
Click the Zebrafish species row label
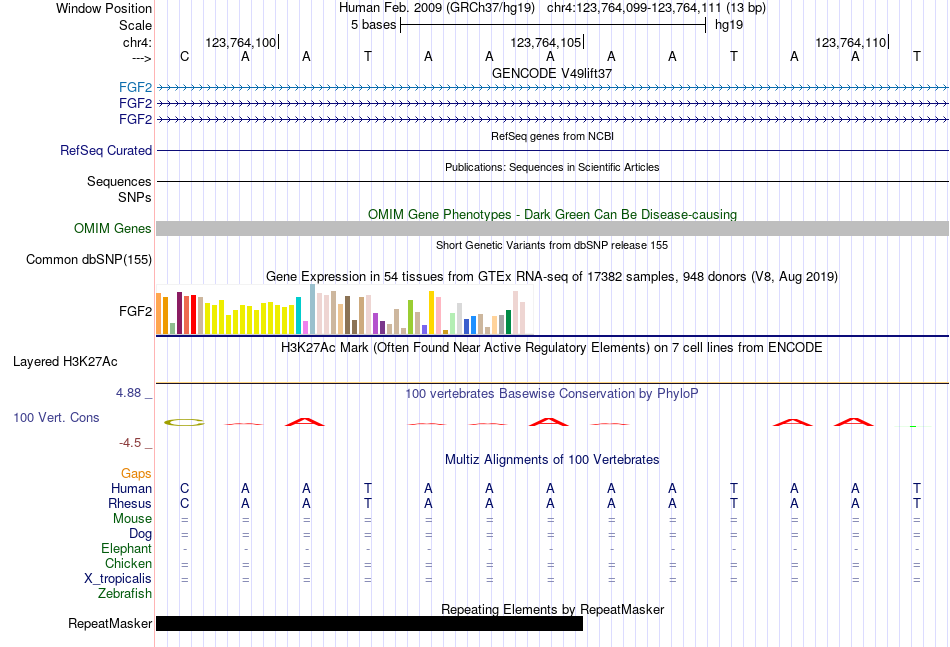125,594
